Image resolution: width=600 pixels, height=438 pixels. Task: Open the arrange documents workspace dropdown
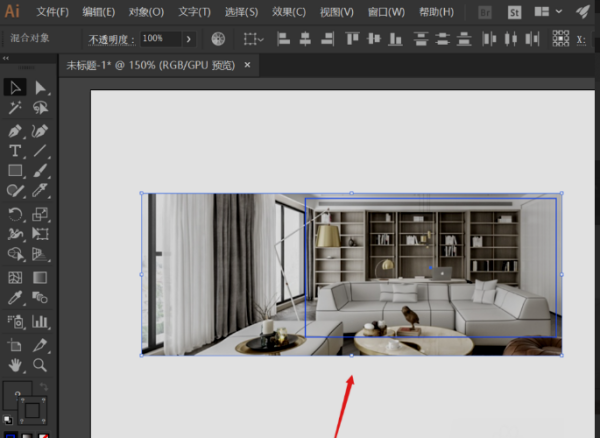548,12
